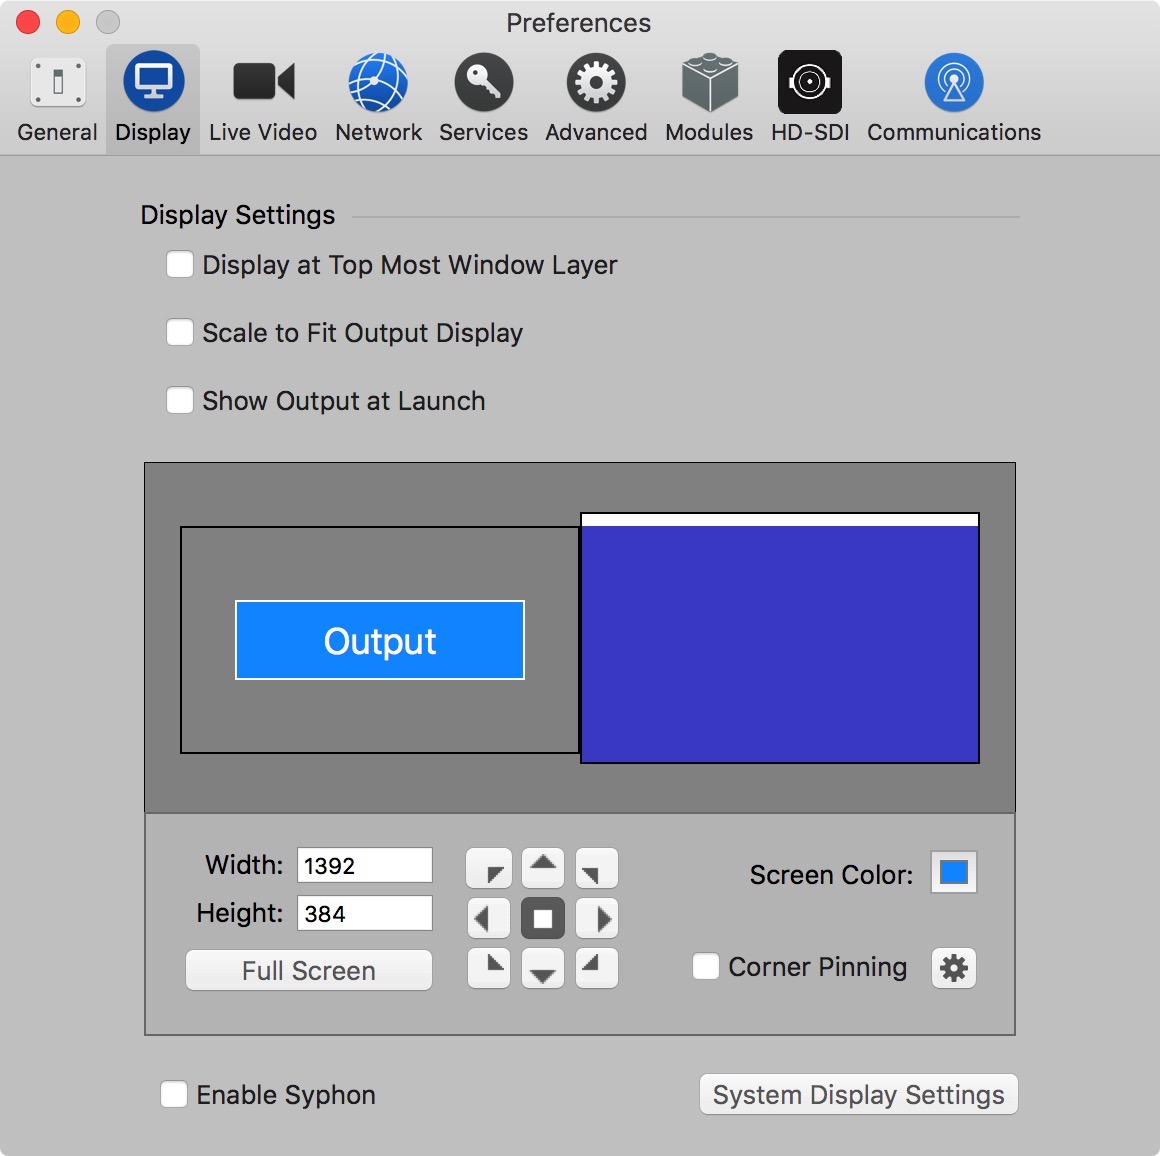
Task: Click the Full Screen button
Action: point(309,971)
